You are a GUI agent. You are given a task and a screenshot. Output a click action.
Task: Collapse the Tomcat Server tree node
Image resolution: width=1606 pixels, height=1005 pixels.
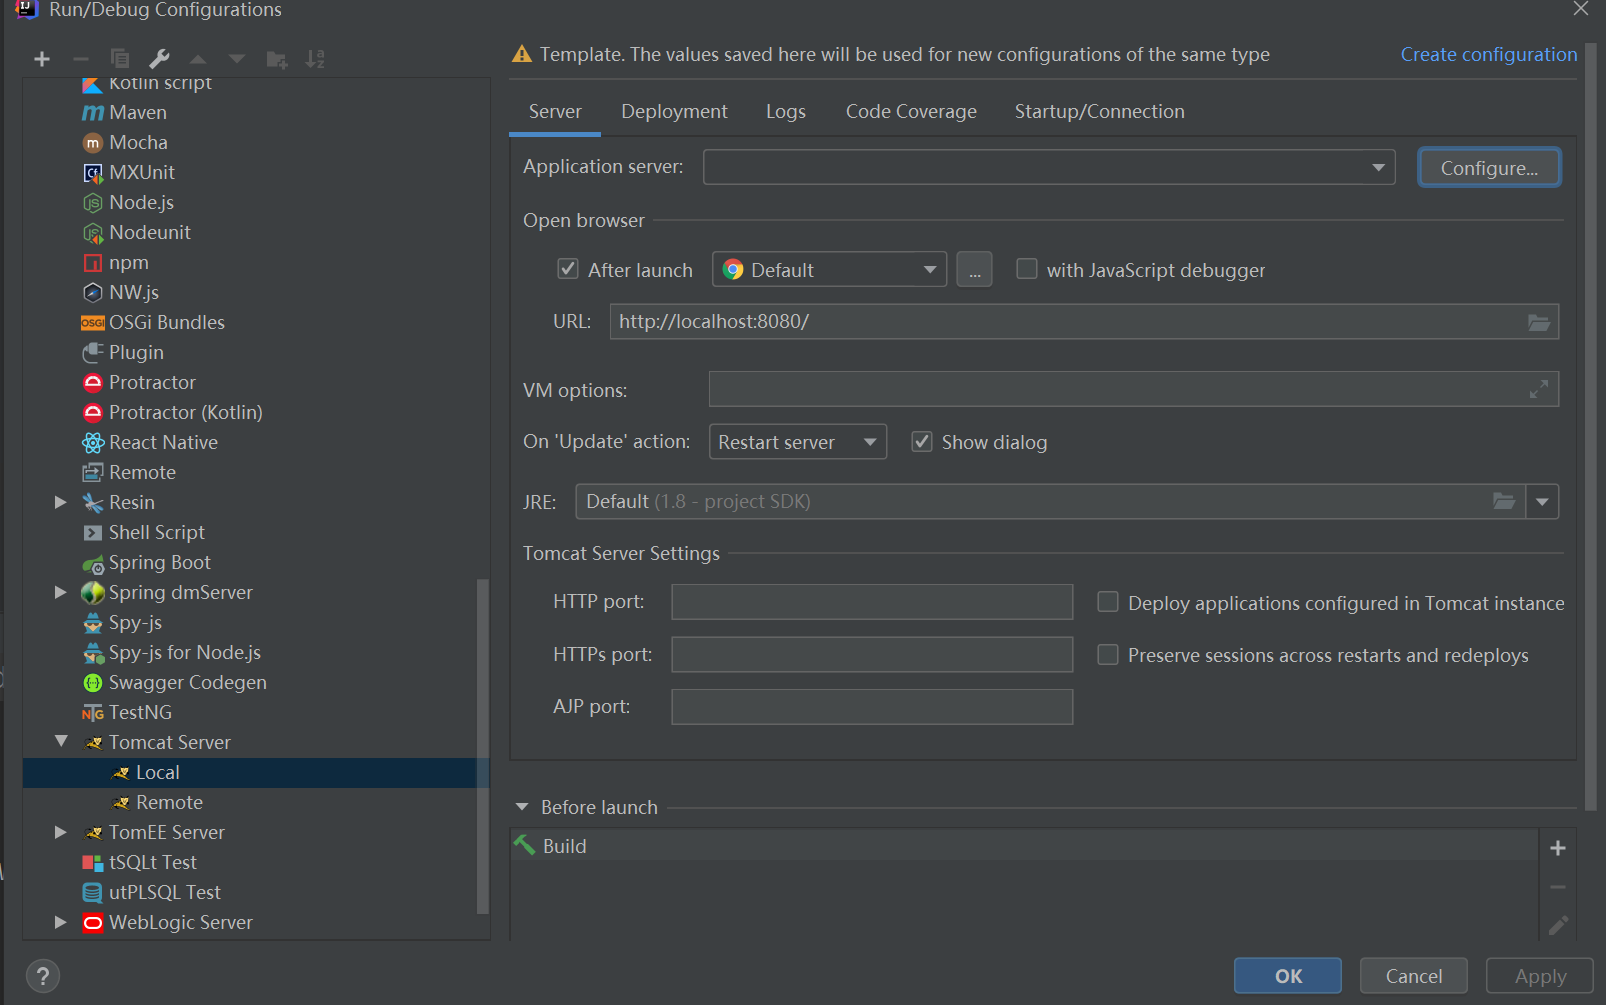coord(61,742)
